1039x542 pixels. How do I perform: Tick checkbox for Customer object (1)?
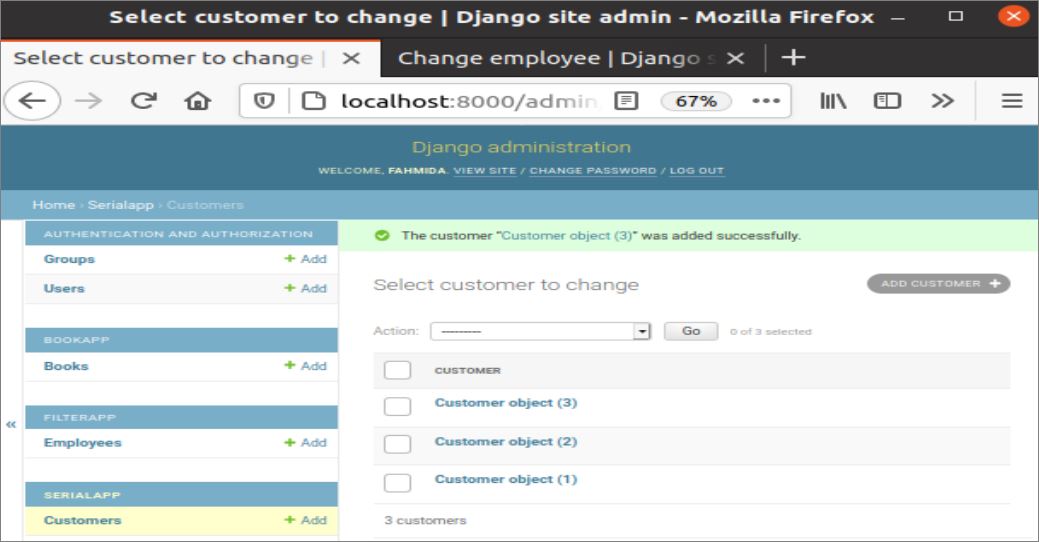tap(397, 483)
